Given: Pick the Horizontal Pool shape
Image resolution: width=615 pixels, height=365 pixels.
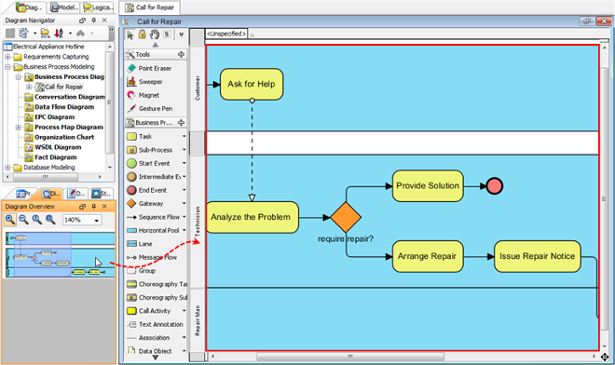Looking at the screenshot, I should (153, 230).
